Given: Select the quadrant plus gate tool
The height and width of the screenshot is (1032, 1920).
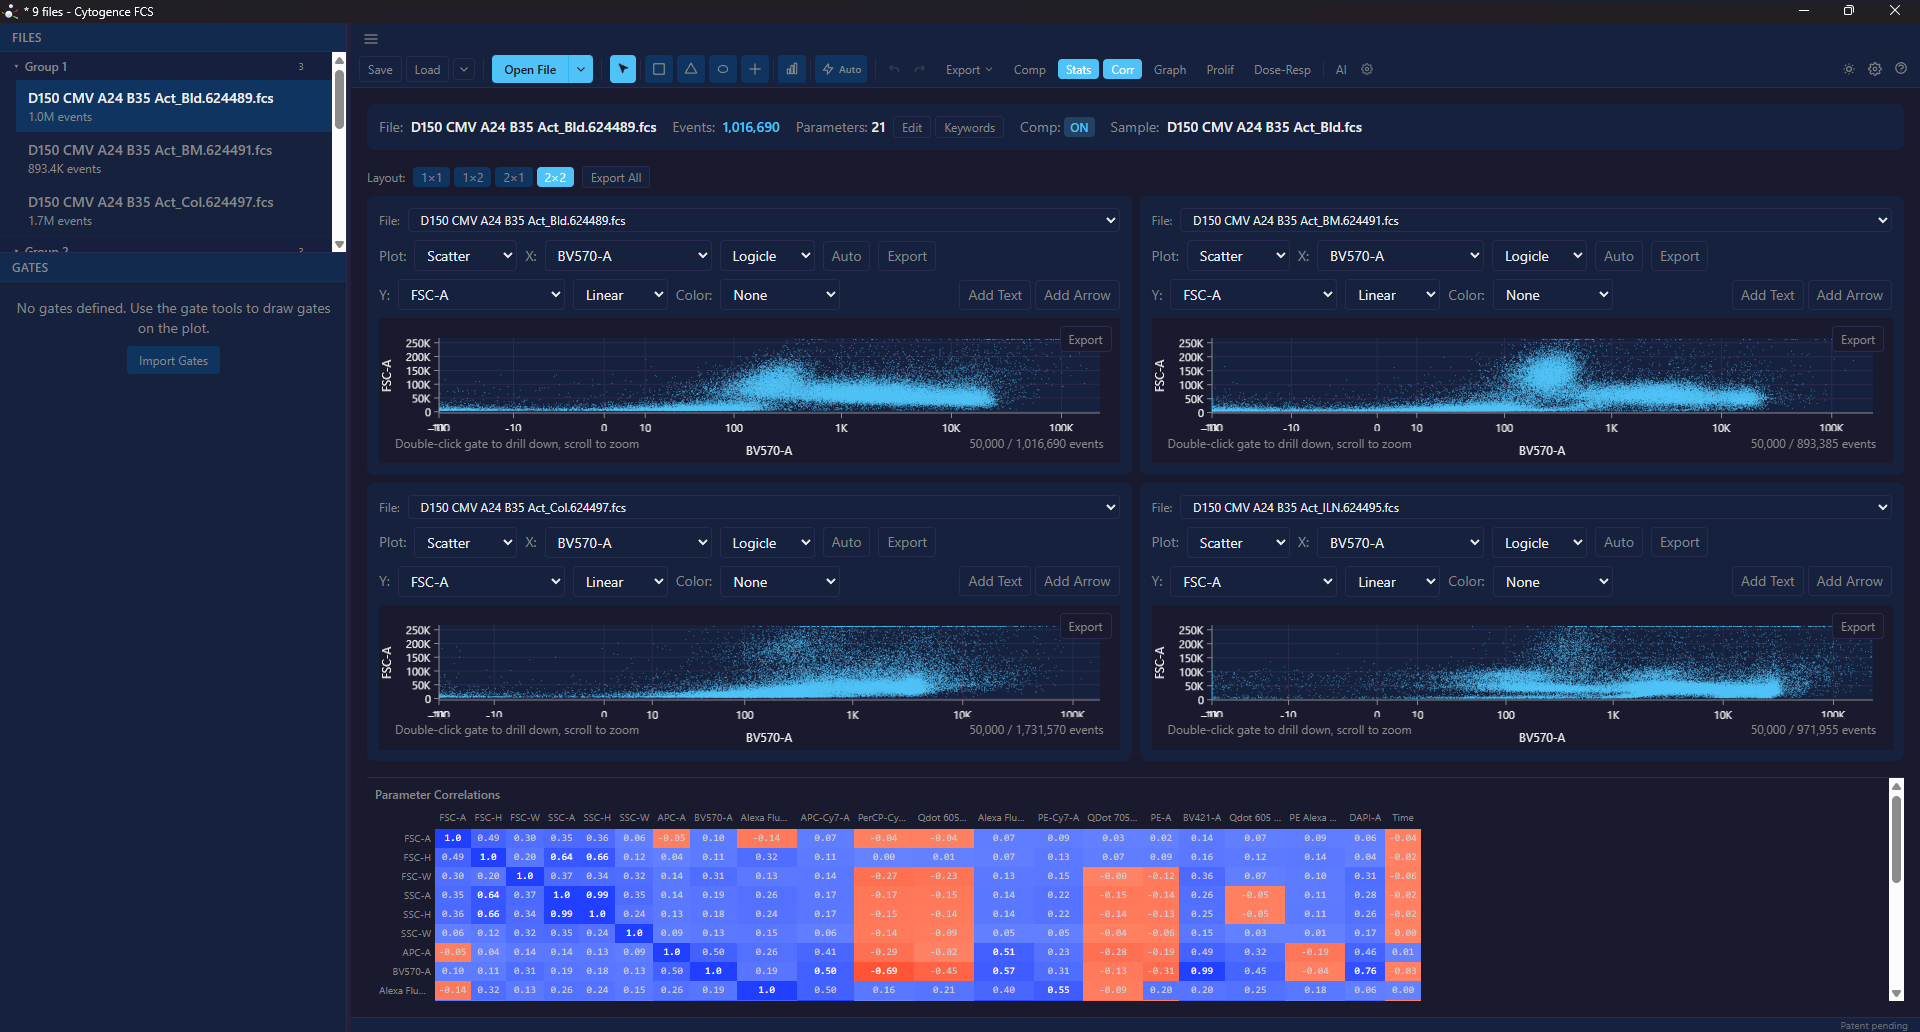Looking at the screenshot, I should point(755,69).
